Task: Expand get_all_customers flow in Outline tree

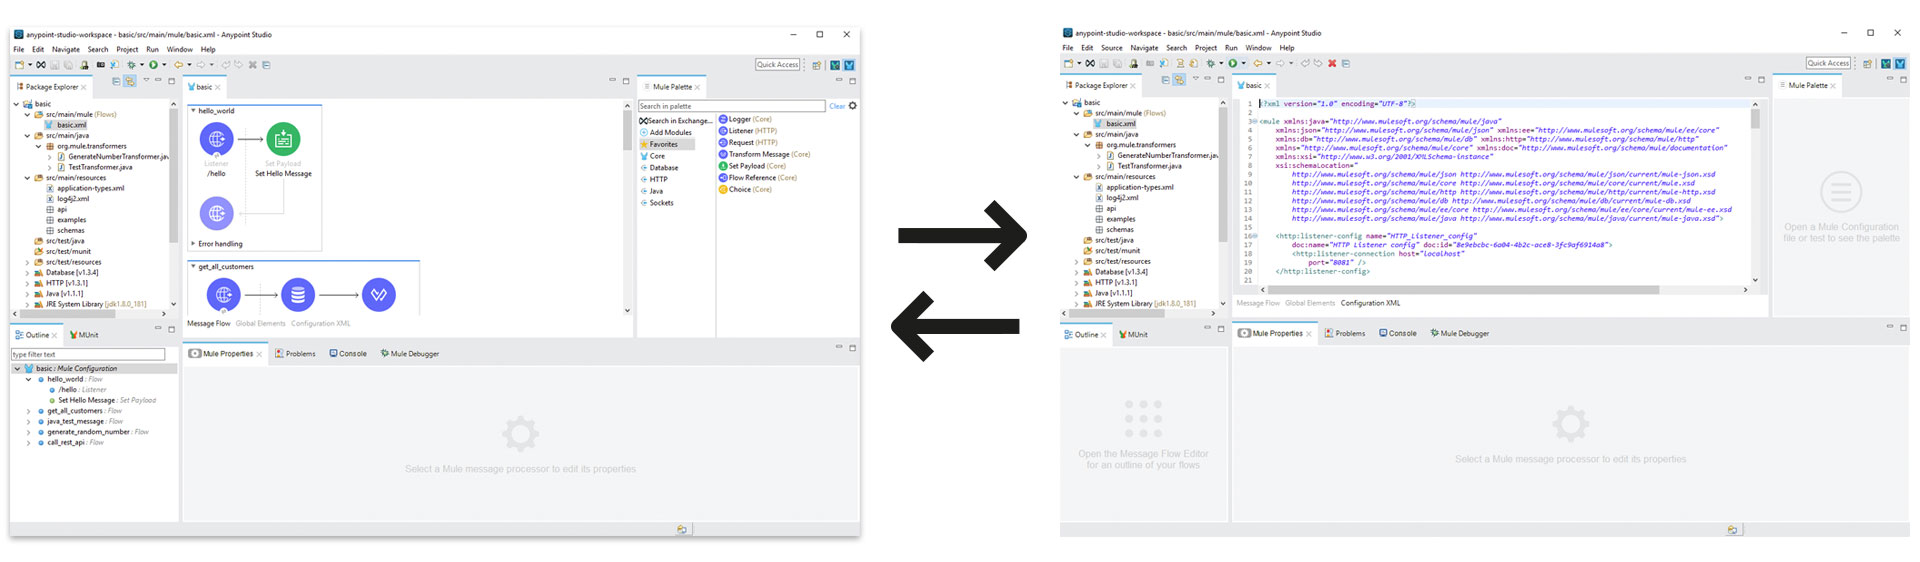Action: pos(28,411)
